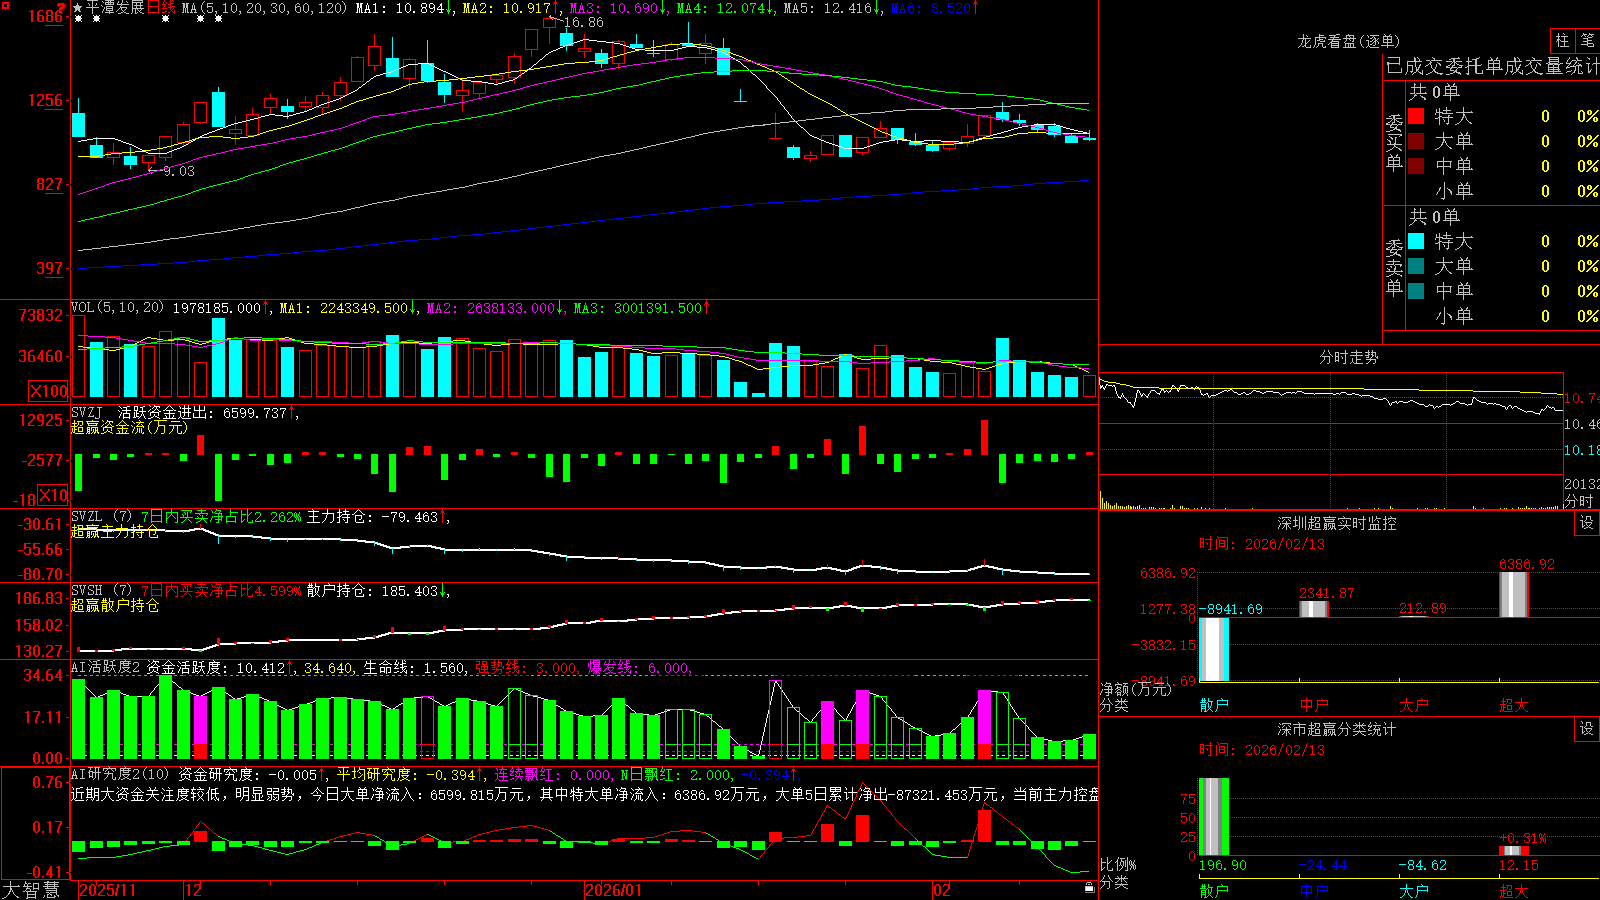Click the 分时走势 panel title

coord(1348,357)
